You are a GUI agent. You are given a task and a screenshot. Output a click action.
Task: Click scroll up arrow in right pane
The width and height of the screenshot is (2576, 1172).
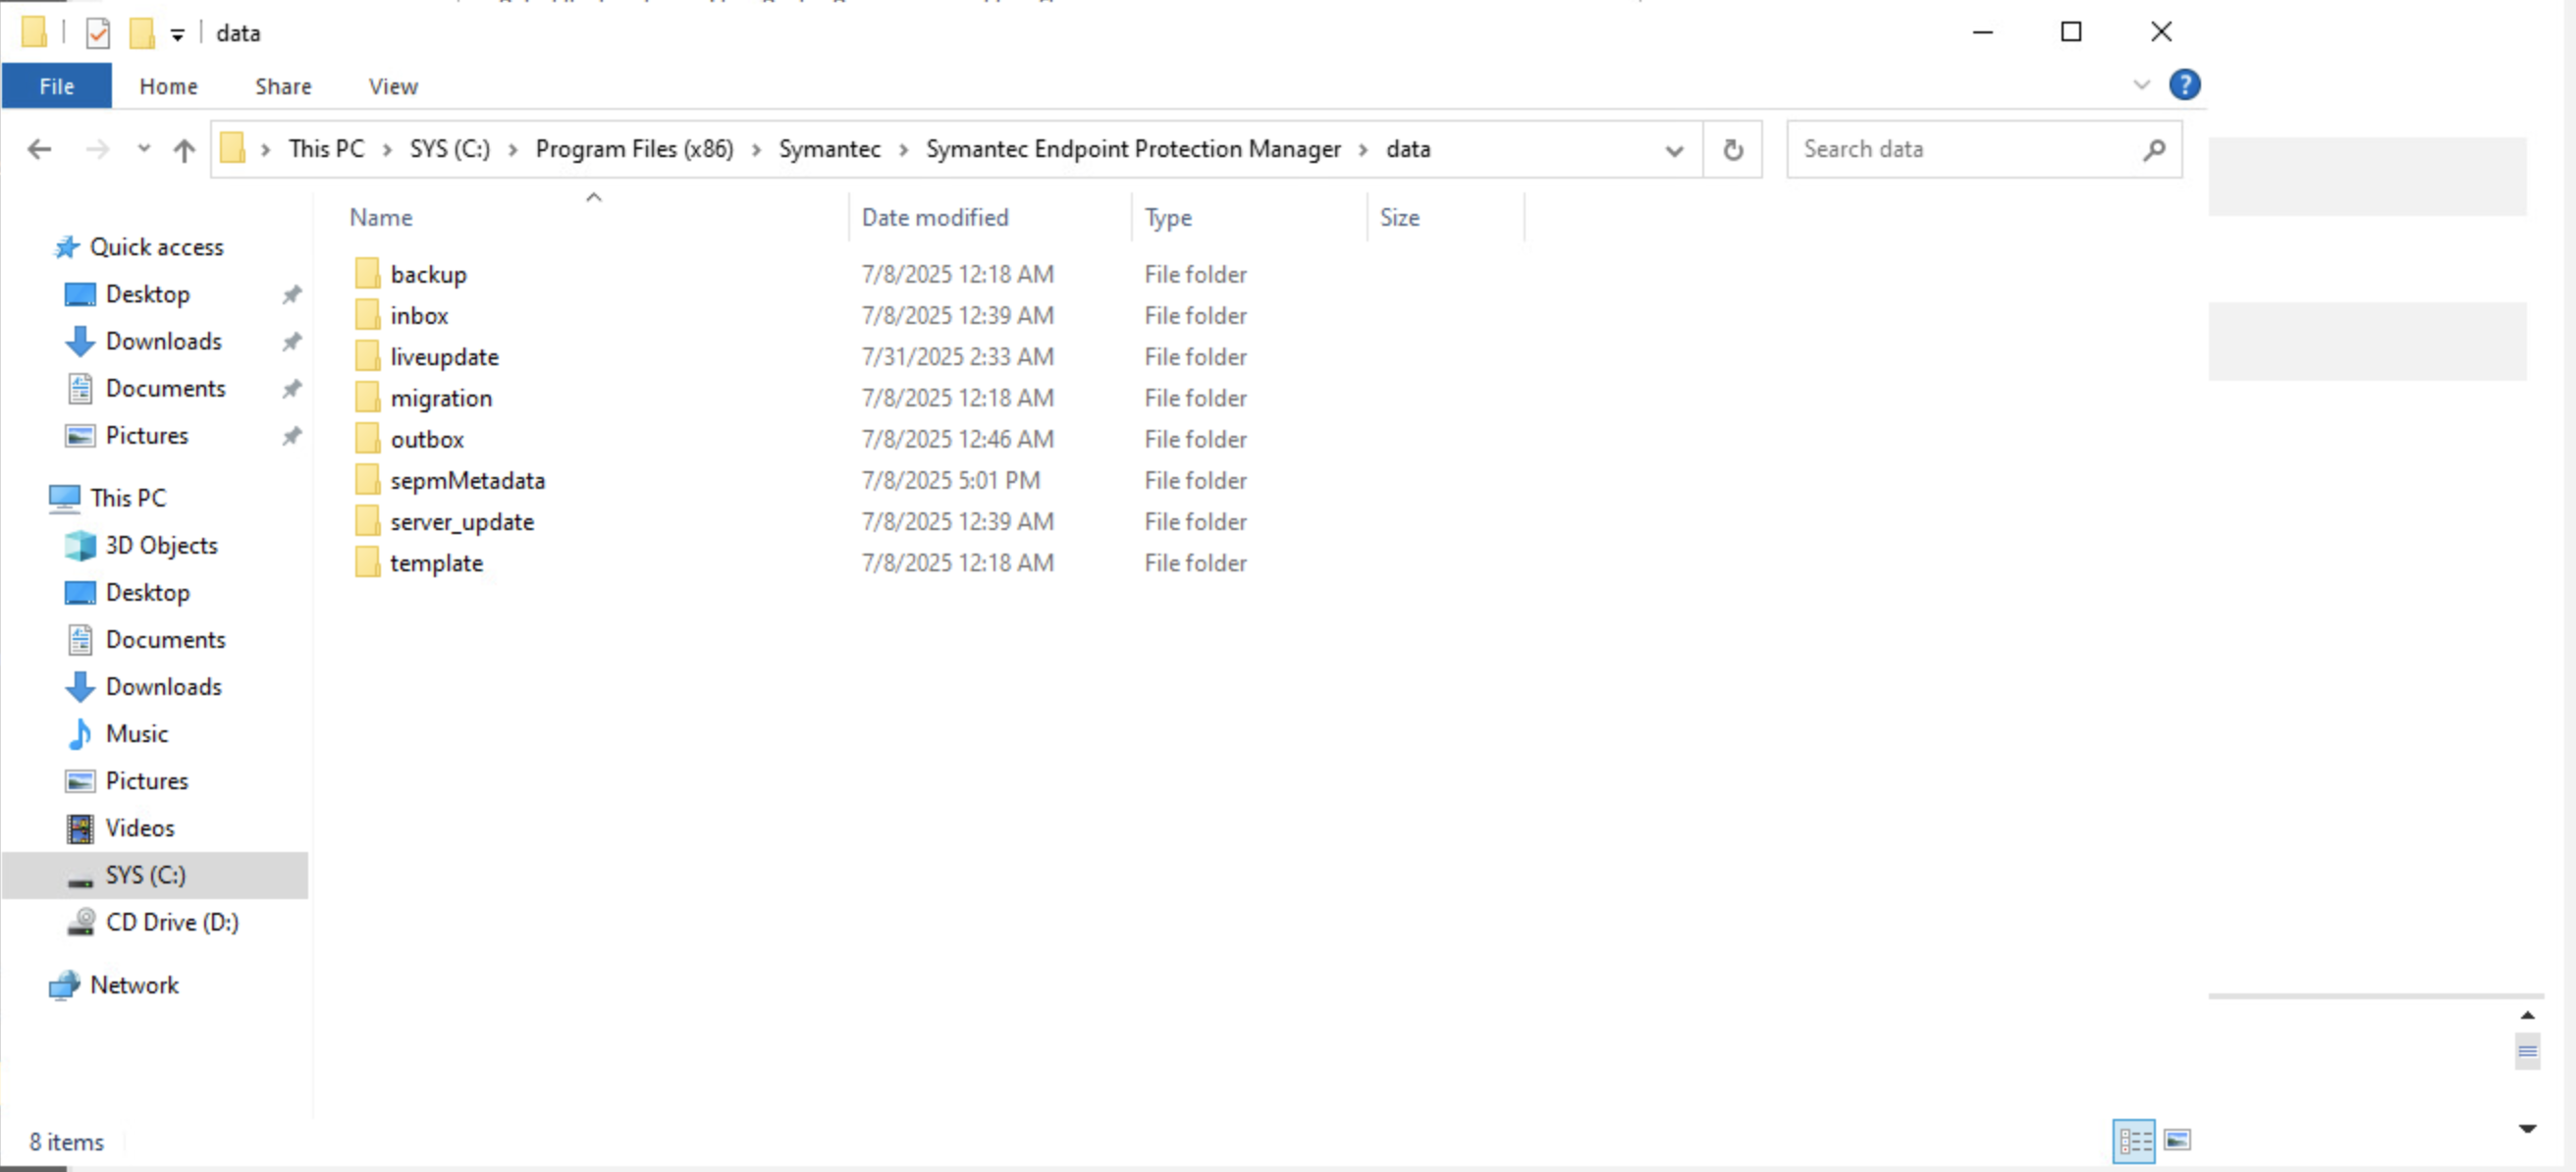[2527, 1015]
